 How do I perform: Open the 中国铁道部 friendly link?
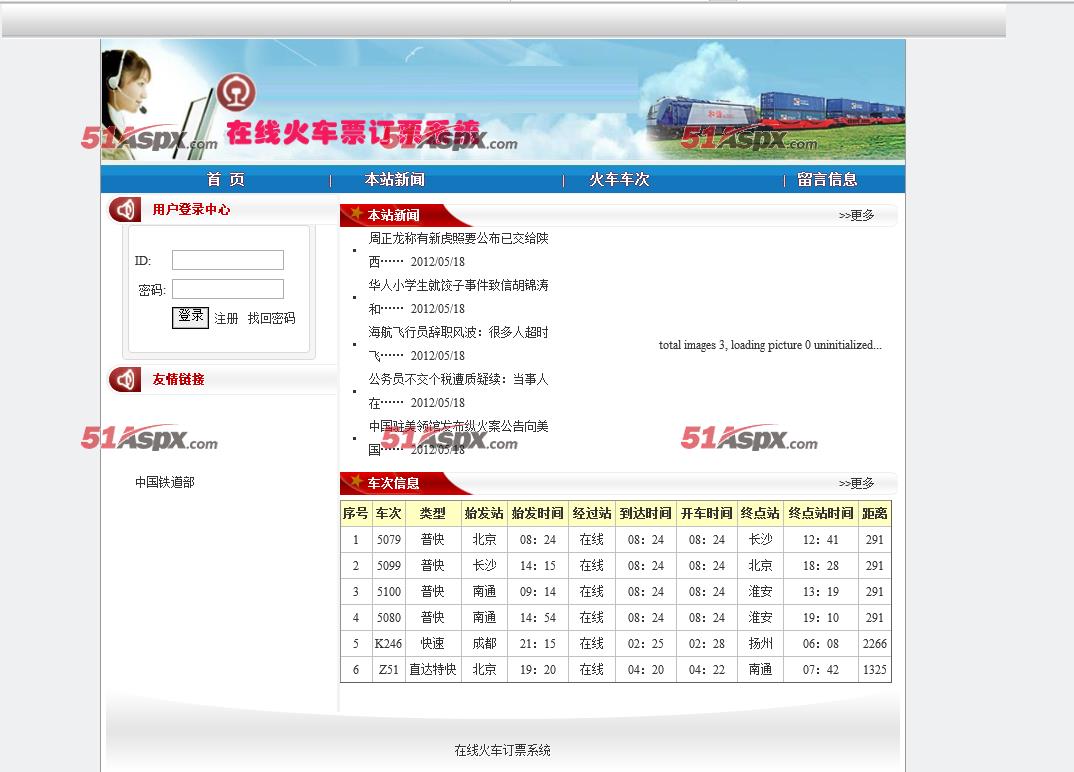coord(165,482)
